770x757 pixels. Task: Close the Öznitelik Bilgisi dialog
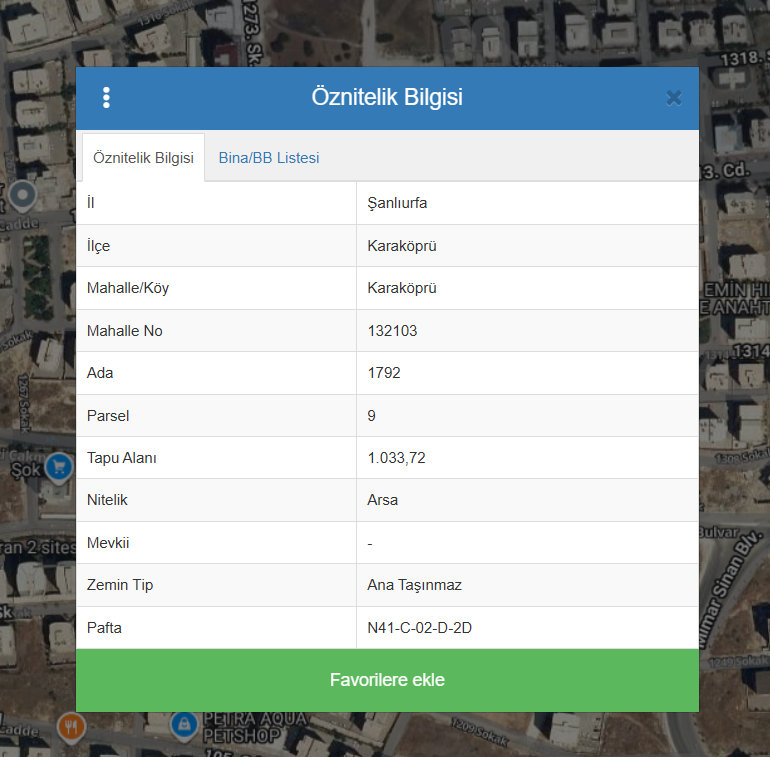tap(673, 97)
